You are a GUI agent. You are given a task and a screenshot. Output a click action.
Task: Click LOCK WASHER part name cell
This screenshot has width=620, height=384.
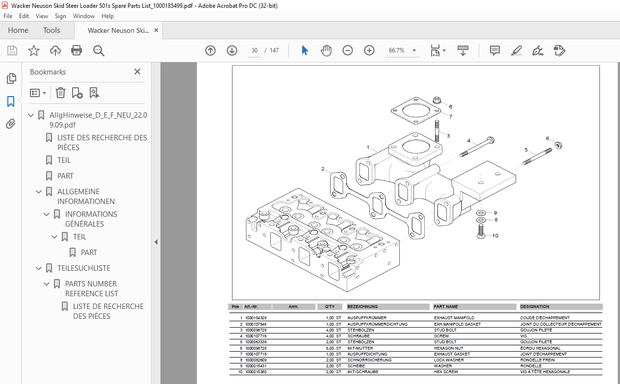(x=449, y=360)
